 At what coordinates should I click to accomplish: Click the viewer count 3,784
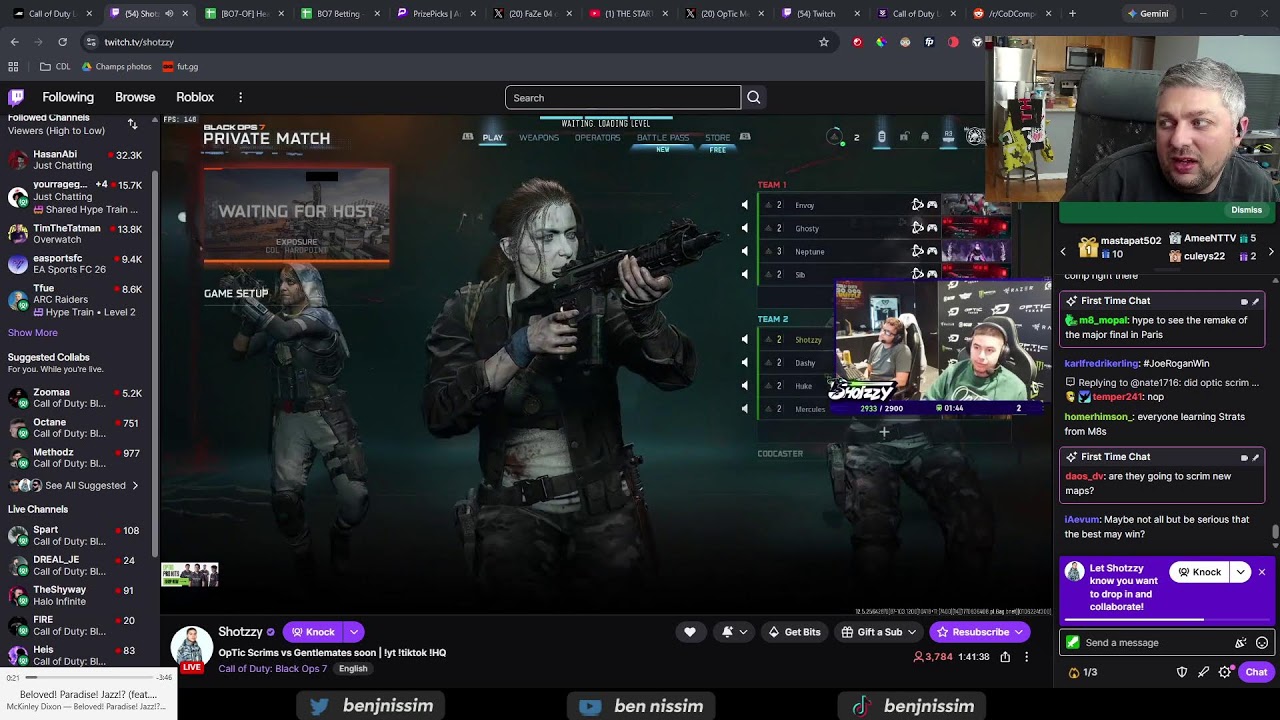(x=932, y=657)
